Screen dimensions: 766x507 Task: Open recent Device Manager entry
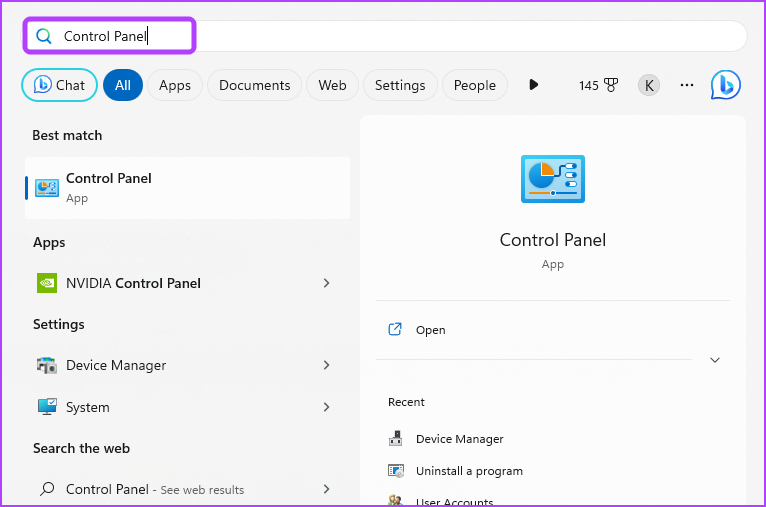(459, 439)
